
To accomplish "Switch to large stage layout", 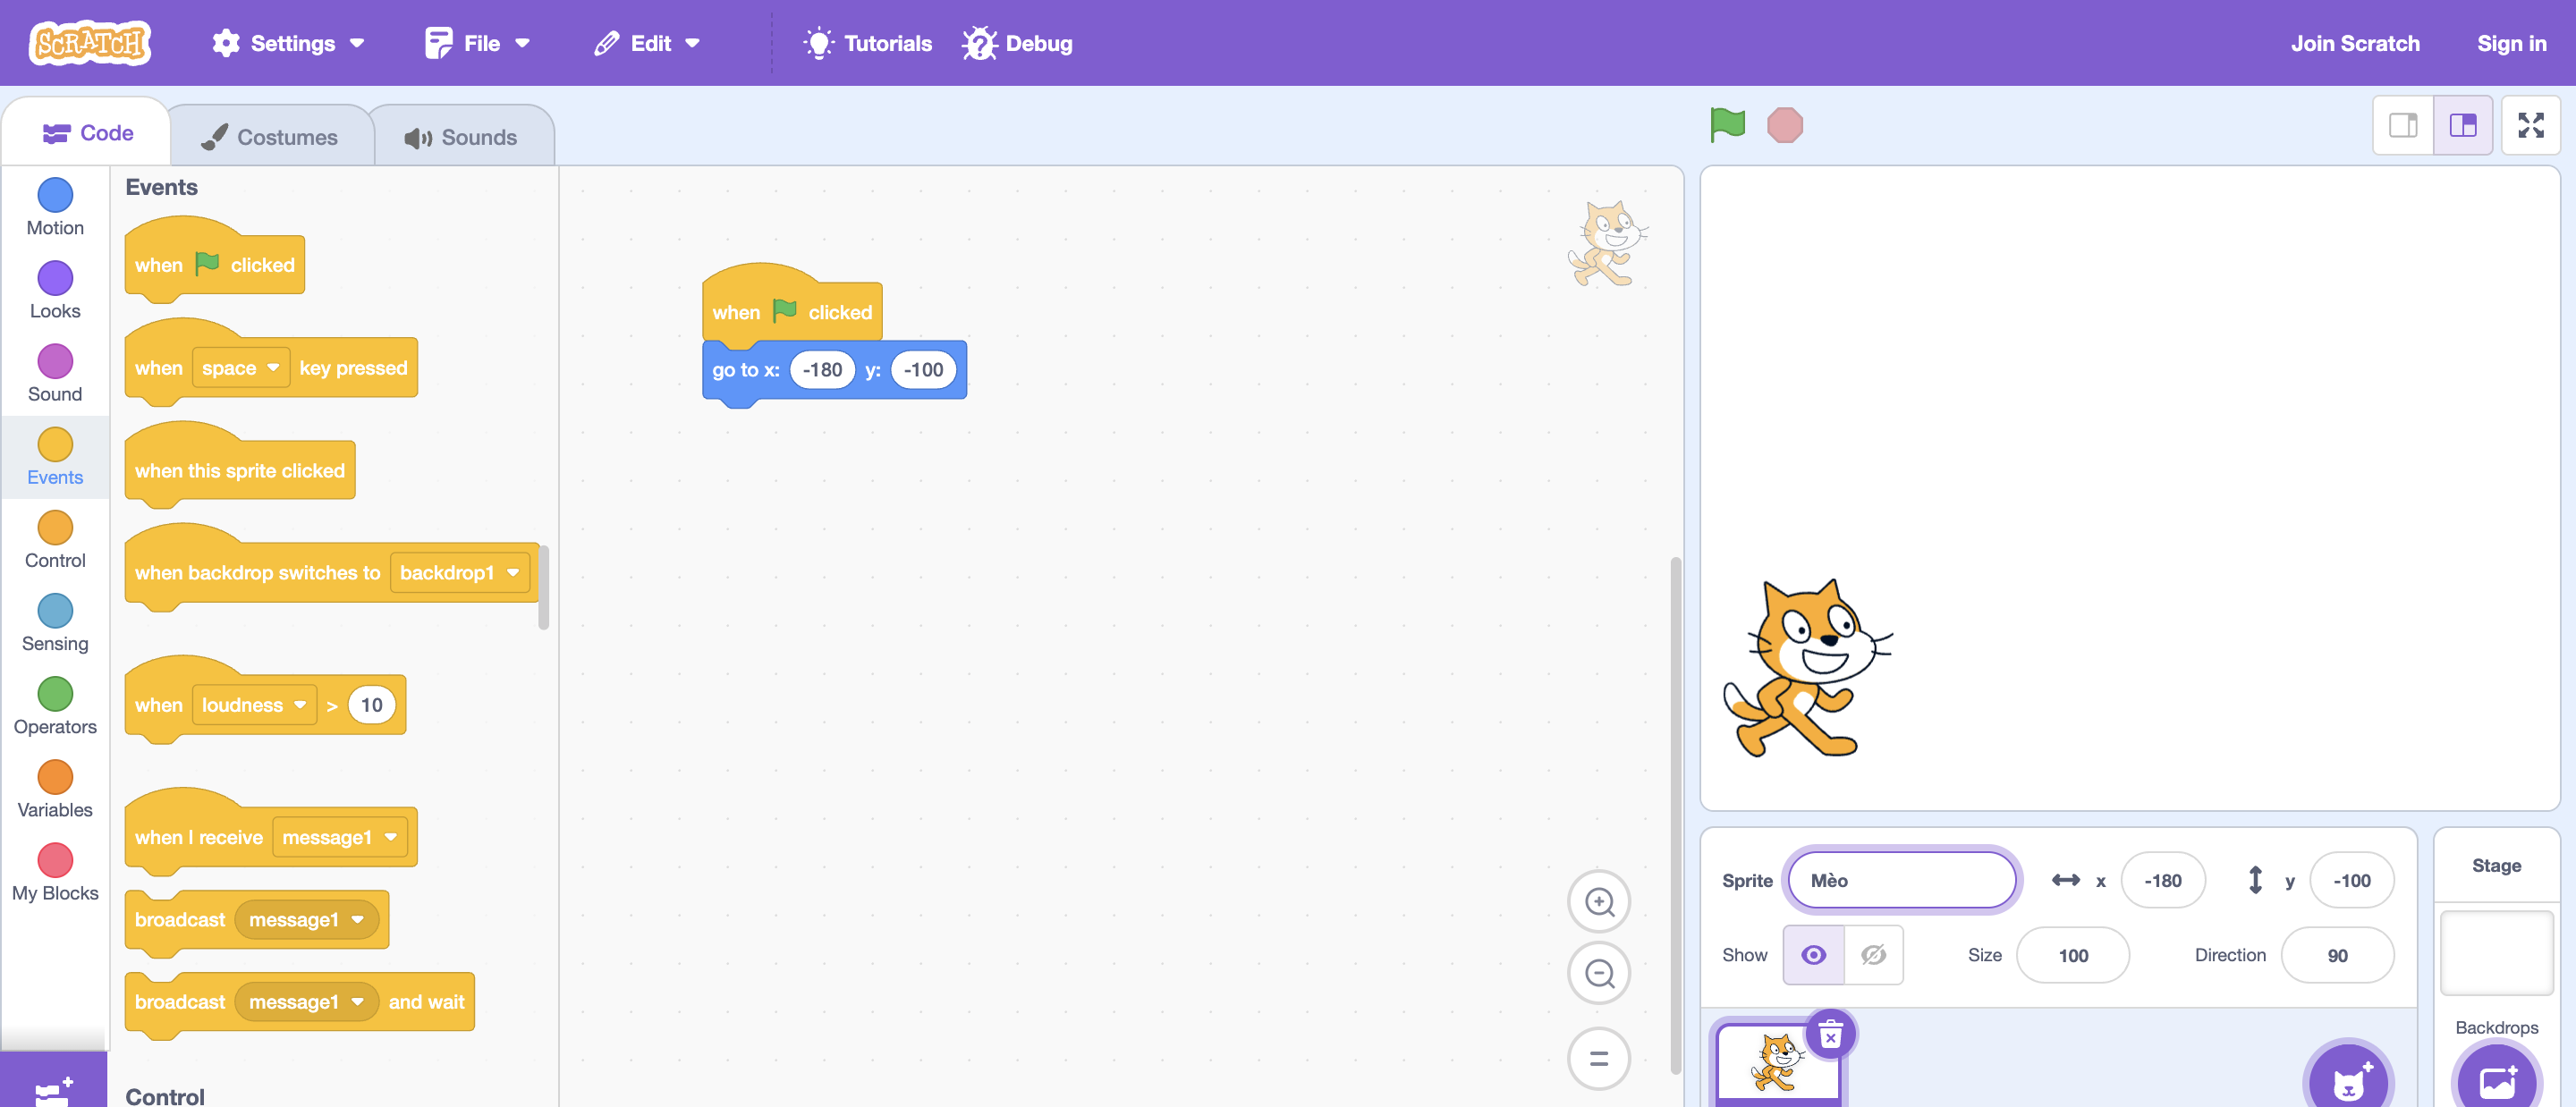I will click(2462, 125).
